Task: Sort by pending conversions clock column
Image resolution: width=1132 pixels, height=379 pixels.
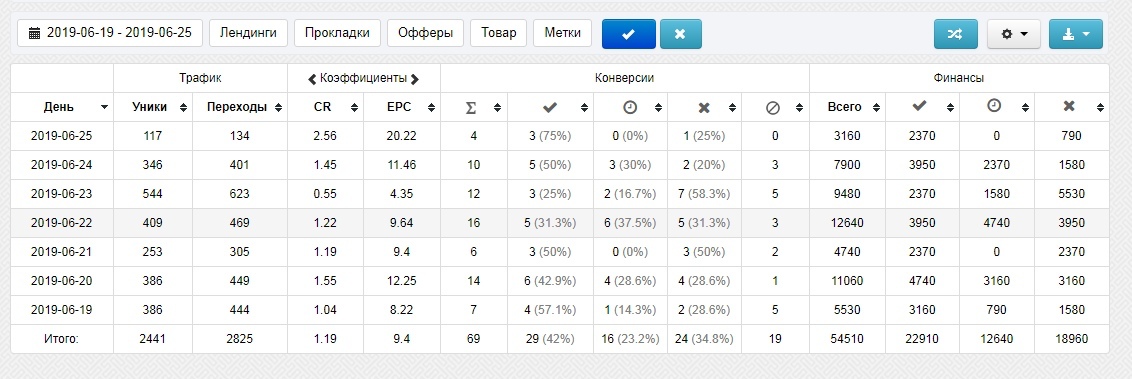Action: [630, 107]
